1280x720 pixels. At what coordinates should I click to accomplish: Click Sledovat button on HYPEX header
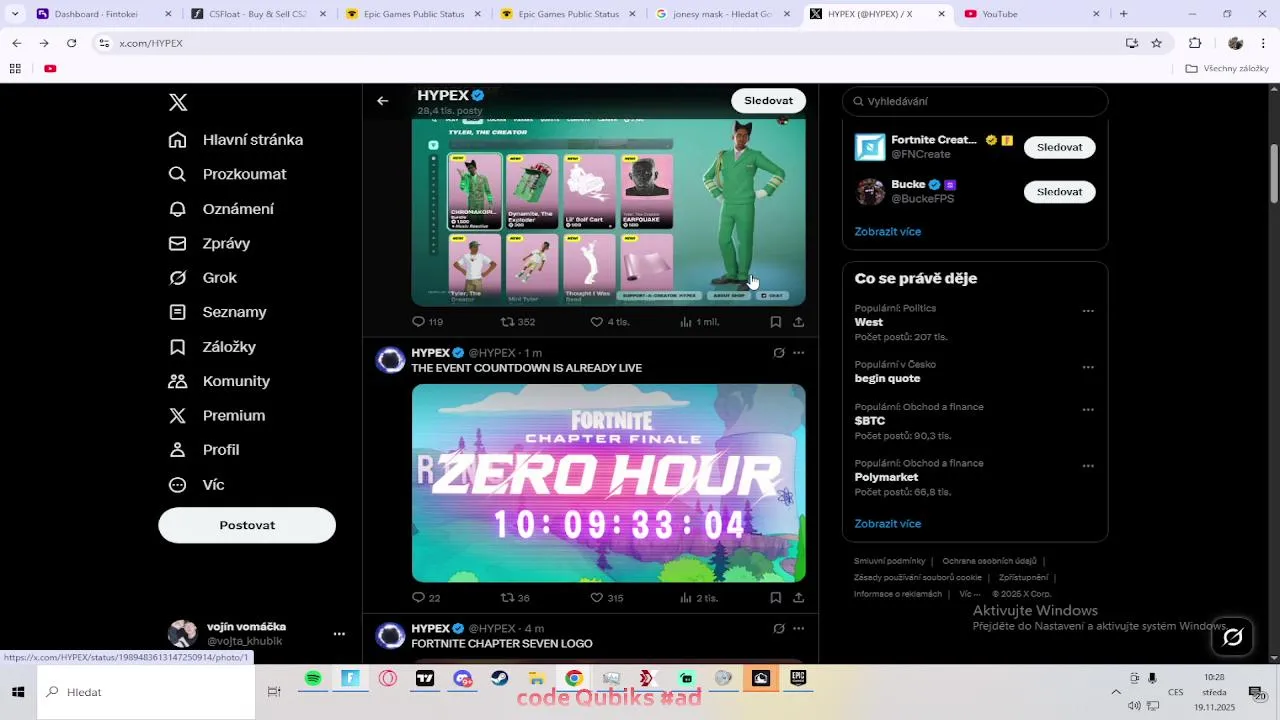coord(768,101)
